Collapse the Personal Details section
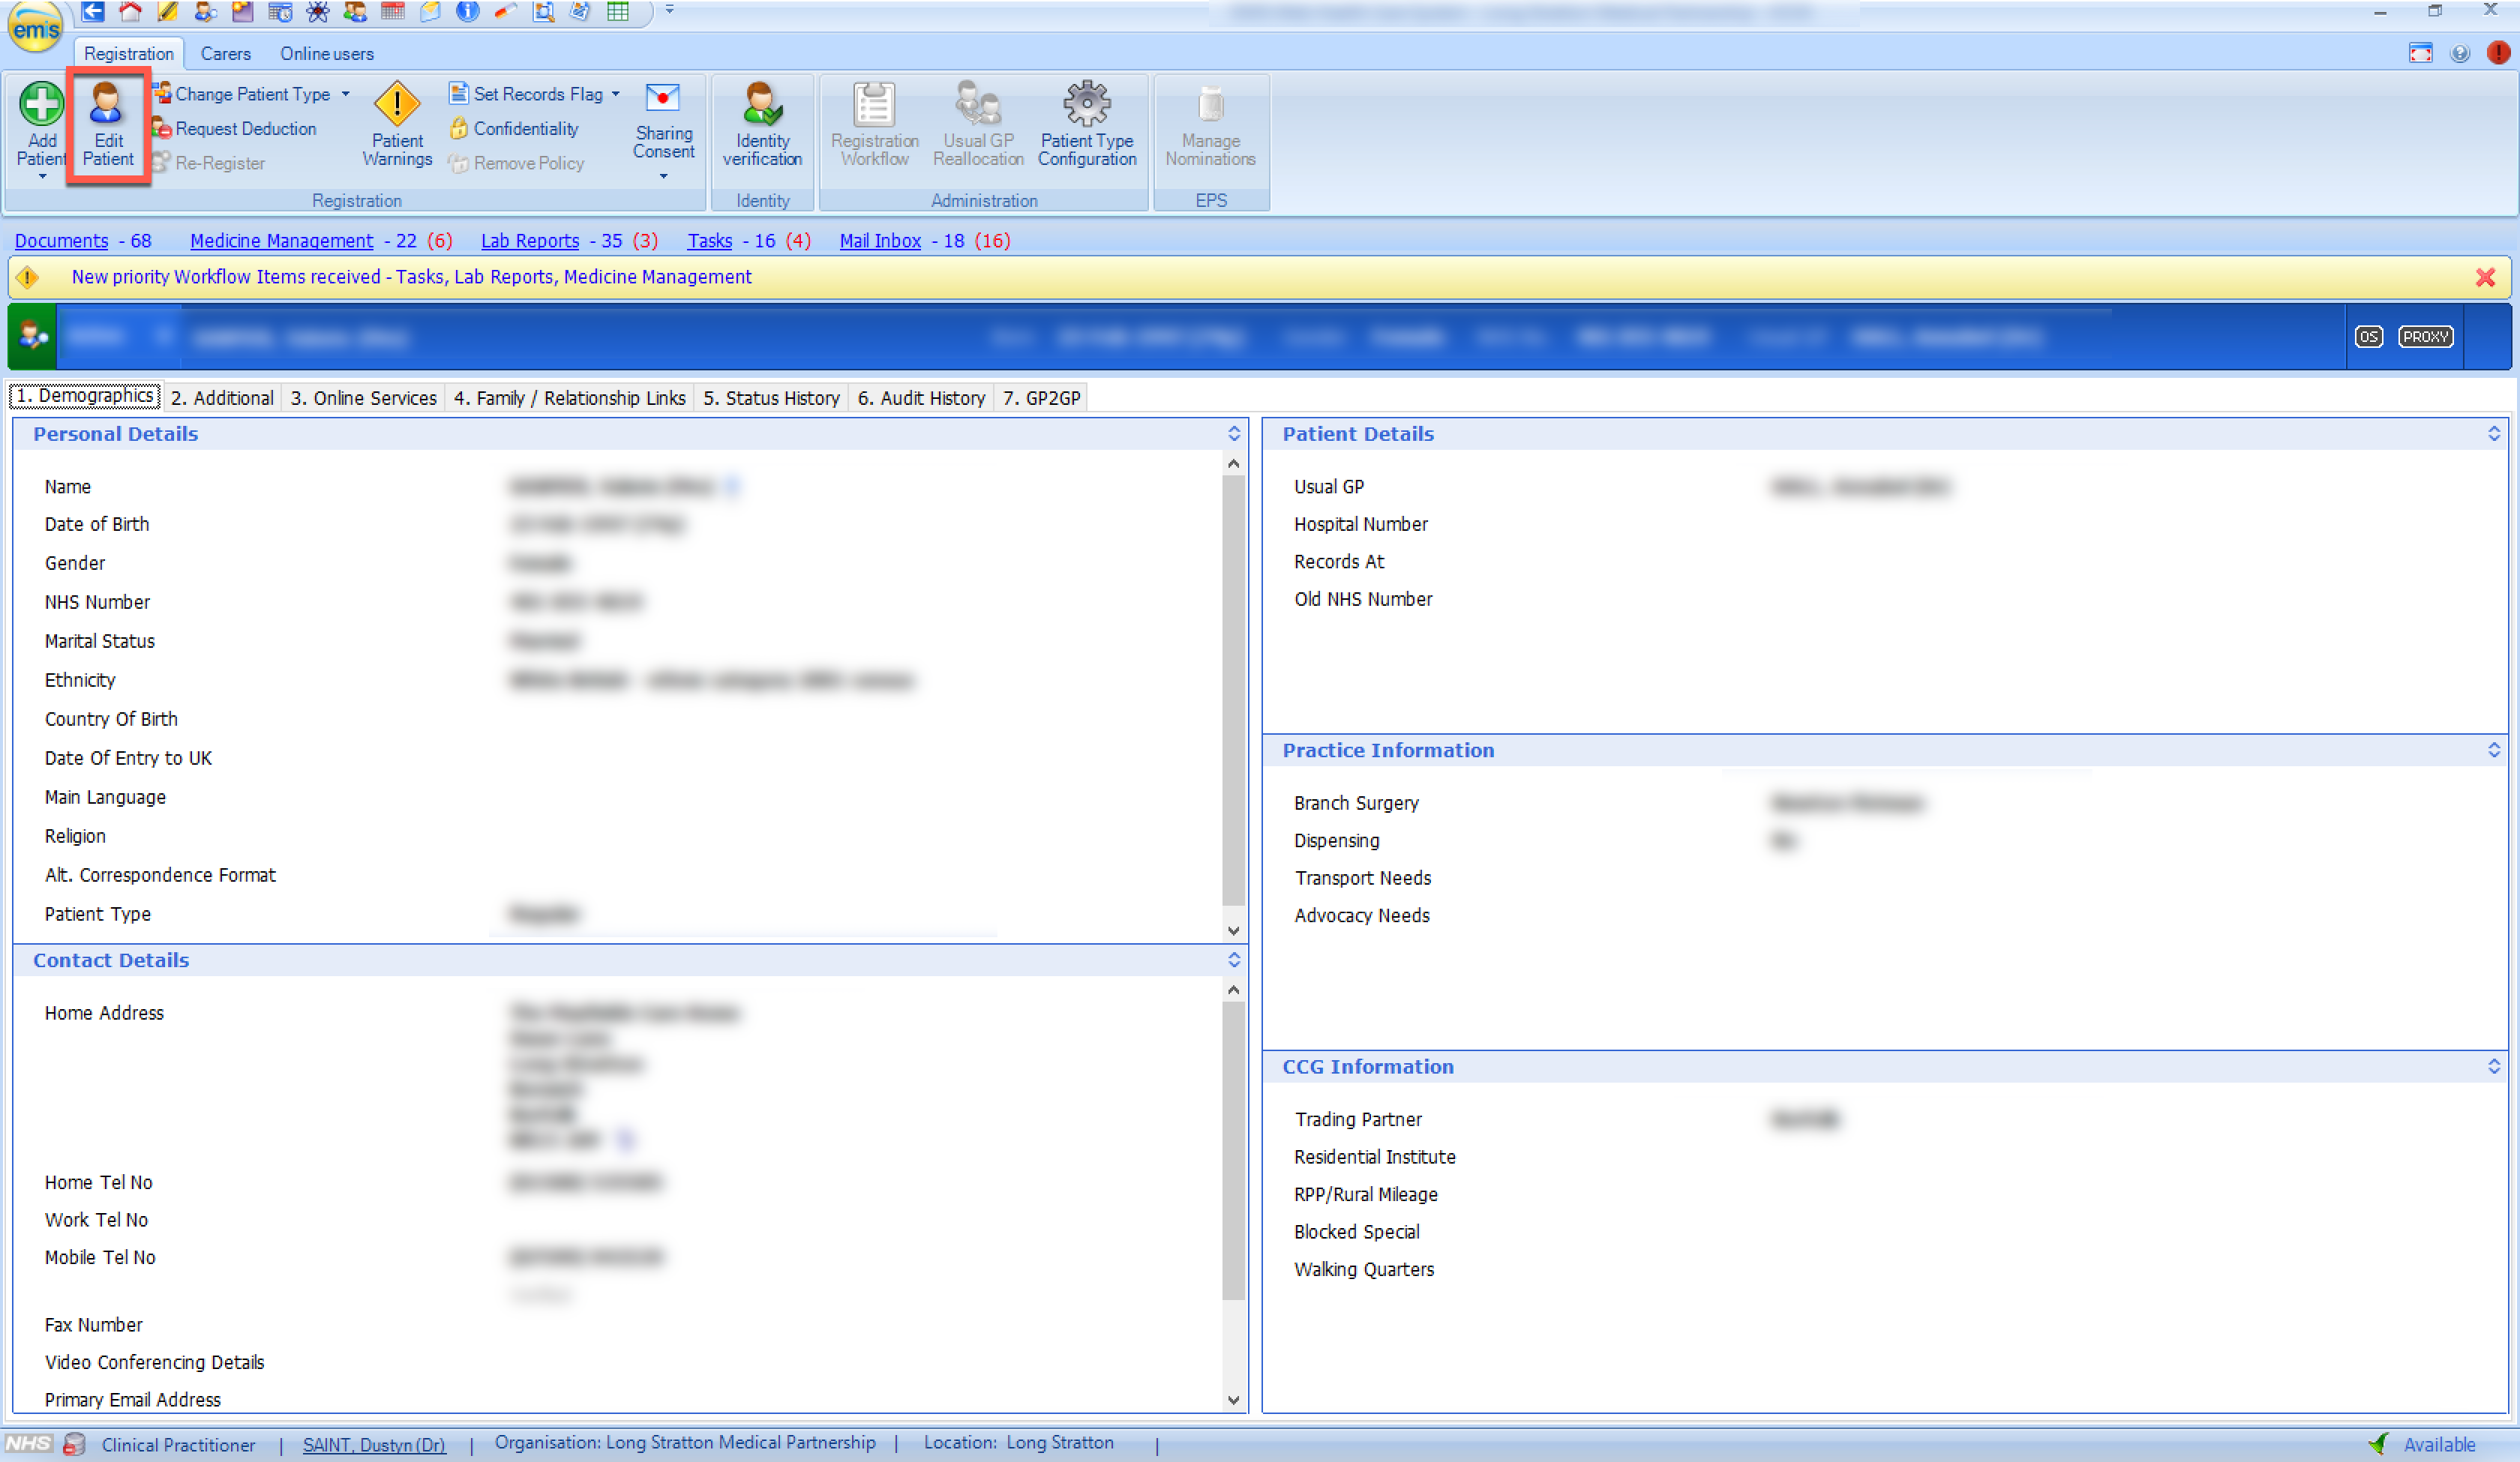Screen dimensions: 2520x1462 click(1234, 434)
